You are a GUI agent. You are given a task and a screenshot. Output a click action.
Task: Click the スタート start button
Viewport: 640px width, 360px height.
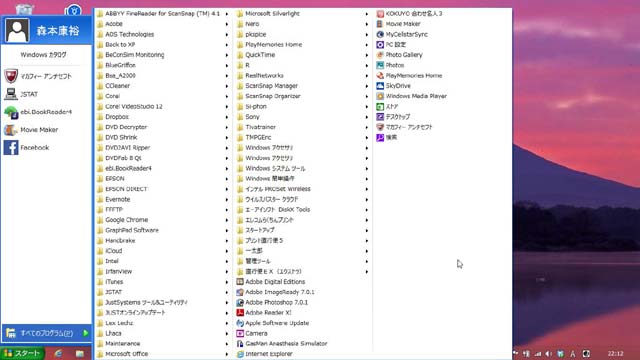(x=22, y=353)
